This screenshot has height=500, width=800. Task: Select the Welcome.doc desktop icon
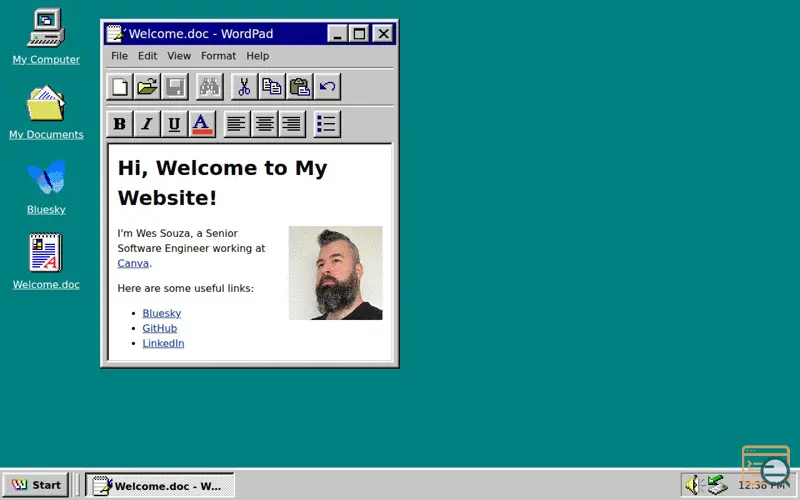tap(46, 262)
